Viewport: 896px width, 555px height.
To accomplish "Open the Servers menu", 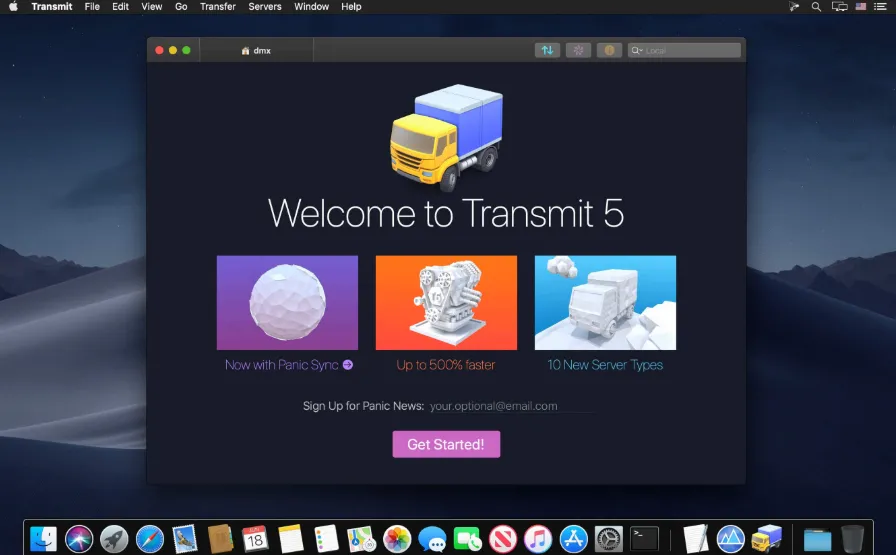I will (265, 7).
